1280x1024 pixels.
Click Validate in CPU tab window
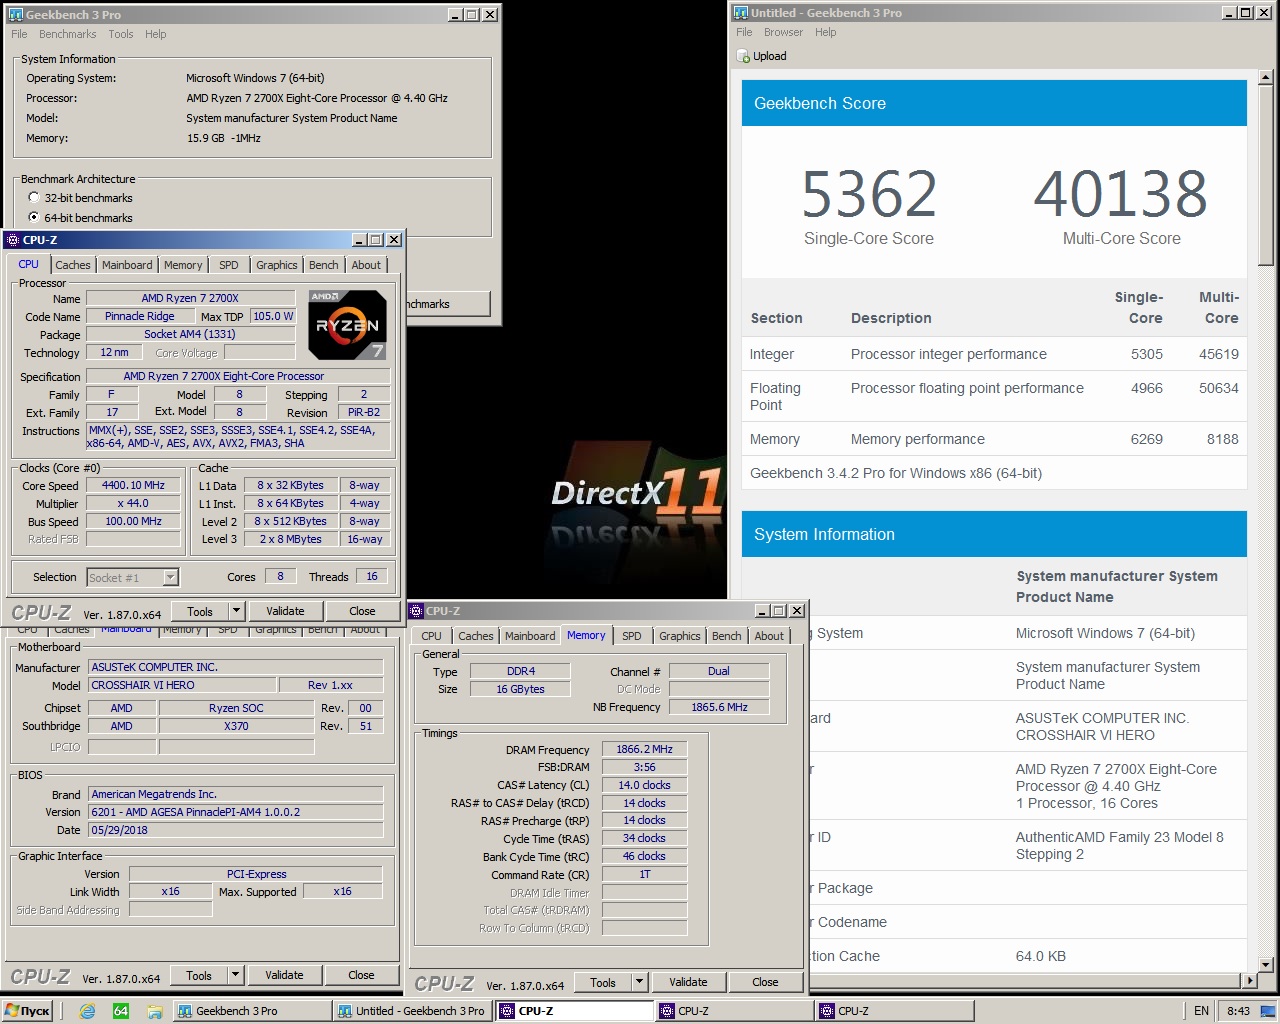pyautogui.click(x=285, y=611)
